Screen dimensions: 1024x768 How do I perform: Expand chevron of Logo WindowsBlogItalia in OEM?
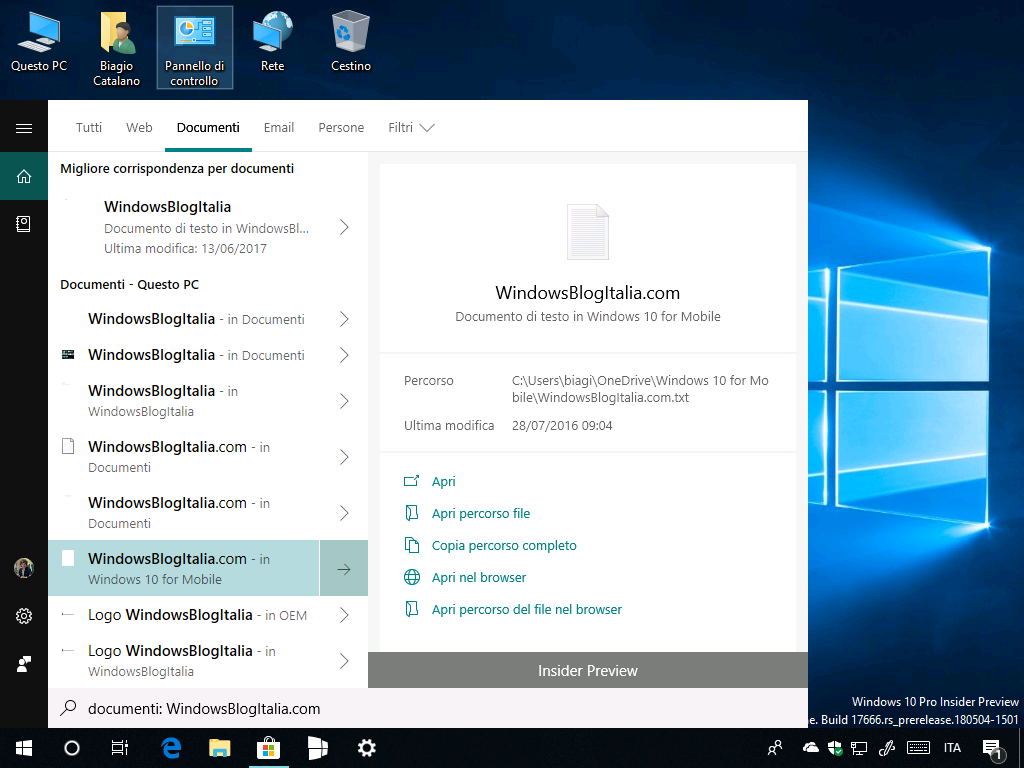344,615
